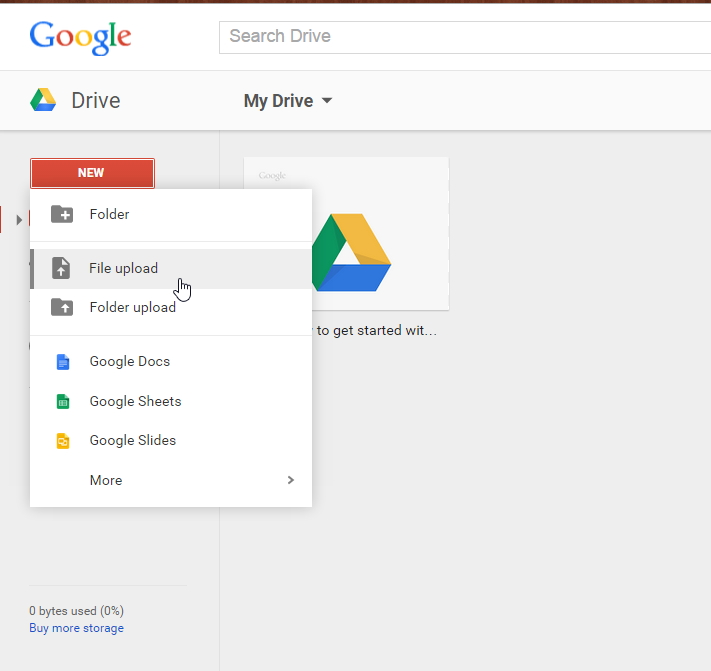Click the Buy more storage link
The width and height of the screenshot is (711, 671).
(x=76, y=628)
